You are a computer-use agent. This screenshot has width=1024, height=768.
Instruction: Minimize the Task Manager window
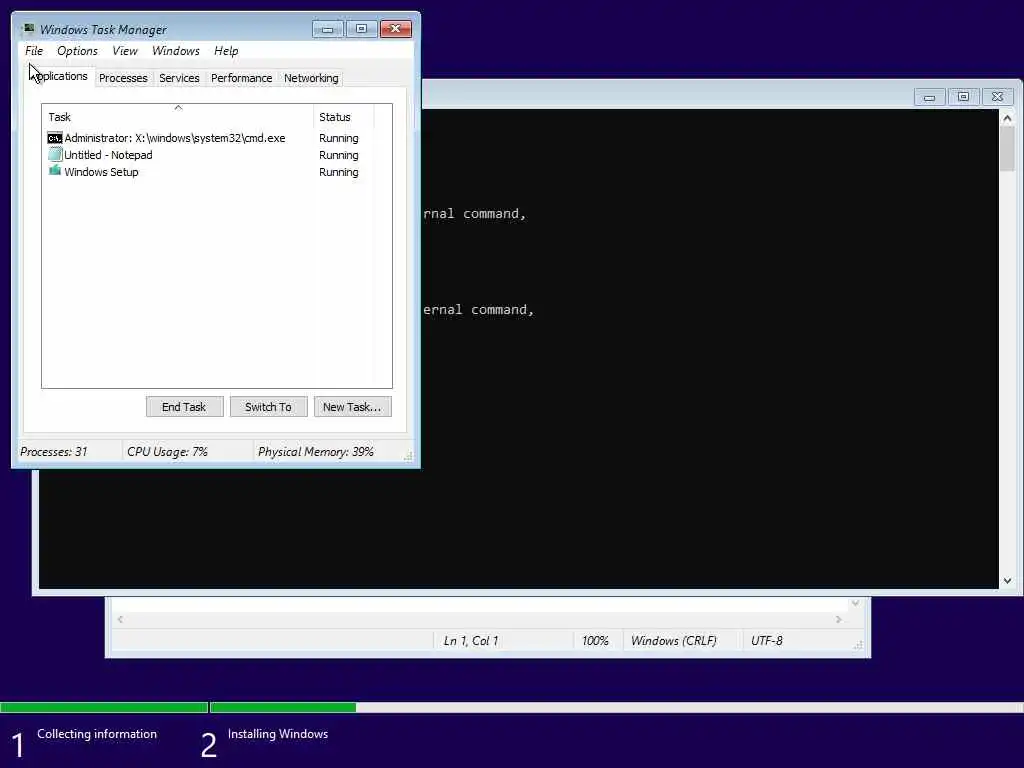pyautogui.click(x=327, y=29)
